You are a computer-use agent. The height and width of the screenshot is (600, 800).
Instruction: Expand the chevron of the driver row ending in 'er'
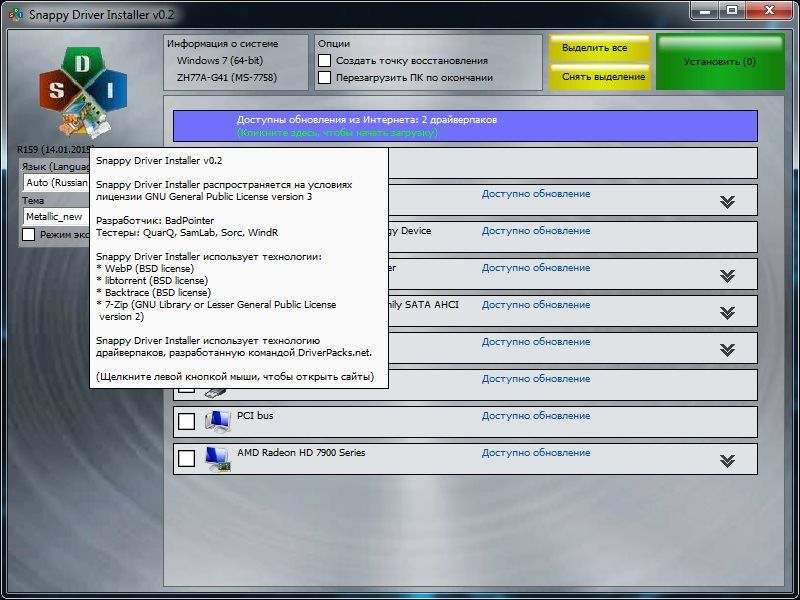727,276
